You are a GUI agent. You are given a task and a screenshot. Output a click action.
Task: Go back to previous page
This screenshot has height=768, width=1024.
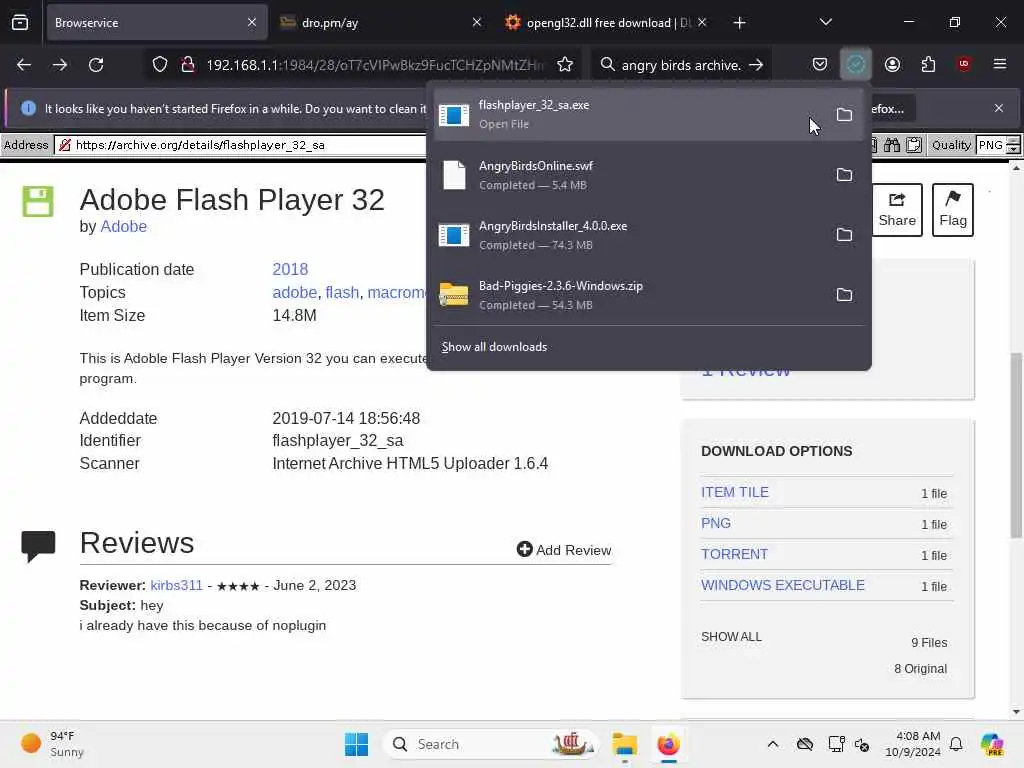24,65
